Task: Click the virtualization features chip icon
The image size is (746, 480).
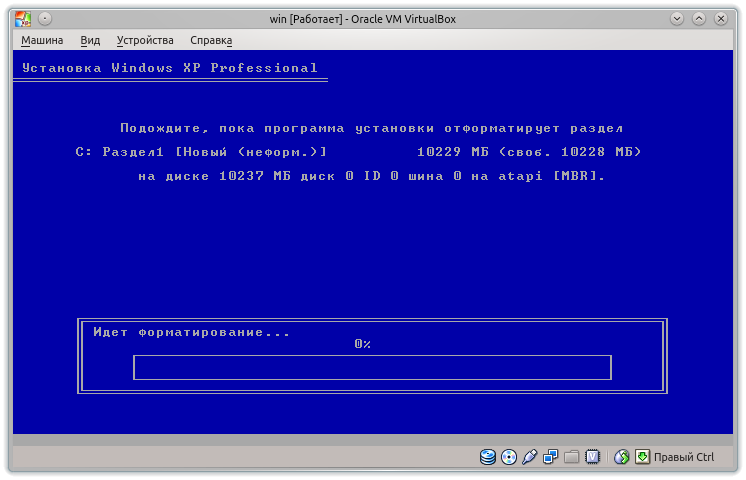Action: 592,457
